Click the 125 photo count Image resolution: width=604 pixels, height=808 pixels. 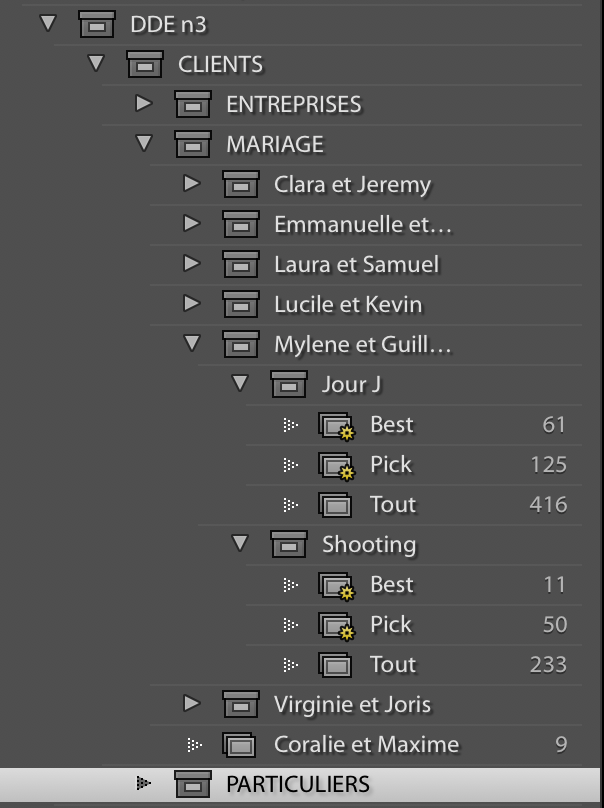549,464
